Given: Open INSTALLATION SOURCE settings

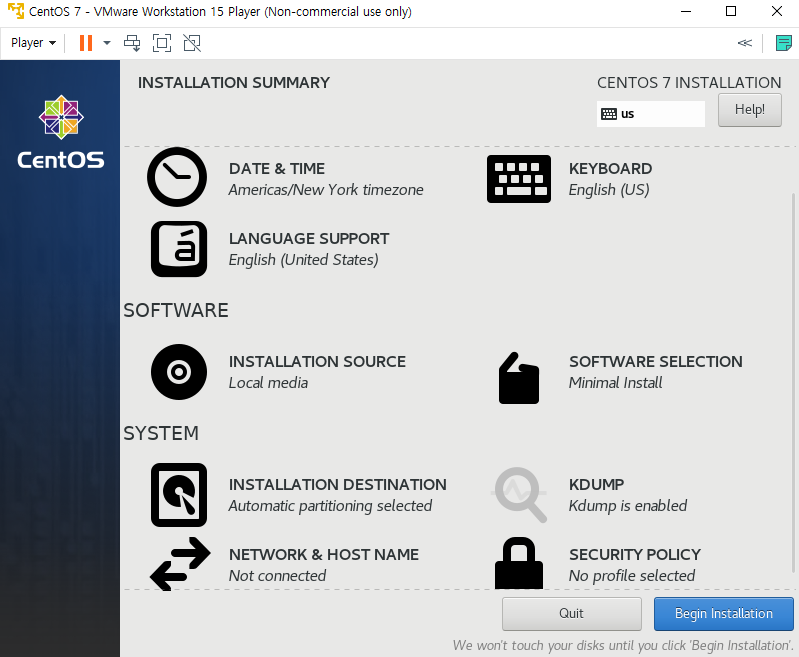Looking at the screenshot, I should 317,361.
